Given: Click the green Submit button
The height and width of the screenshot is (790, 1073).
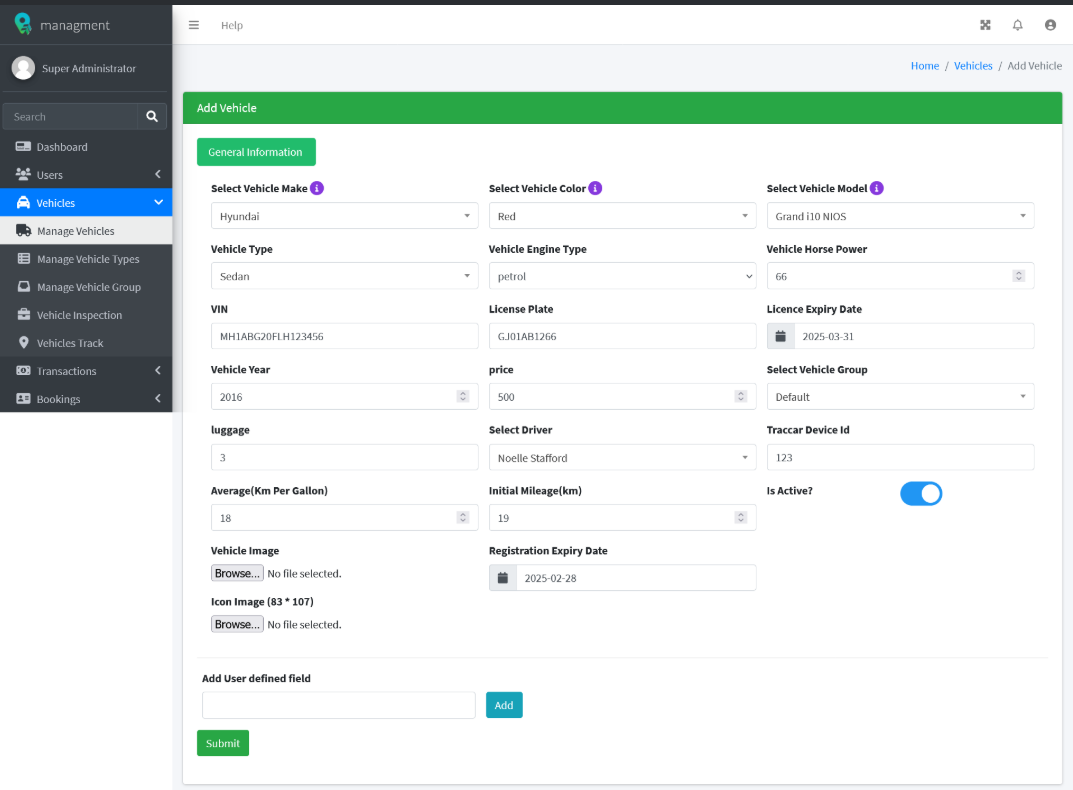Looking at the screenshot, I should [223, 743].
